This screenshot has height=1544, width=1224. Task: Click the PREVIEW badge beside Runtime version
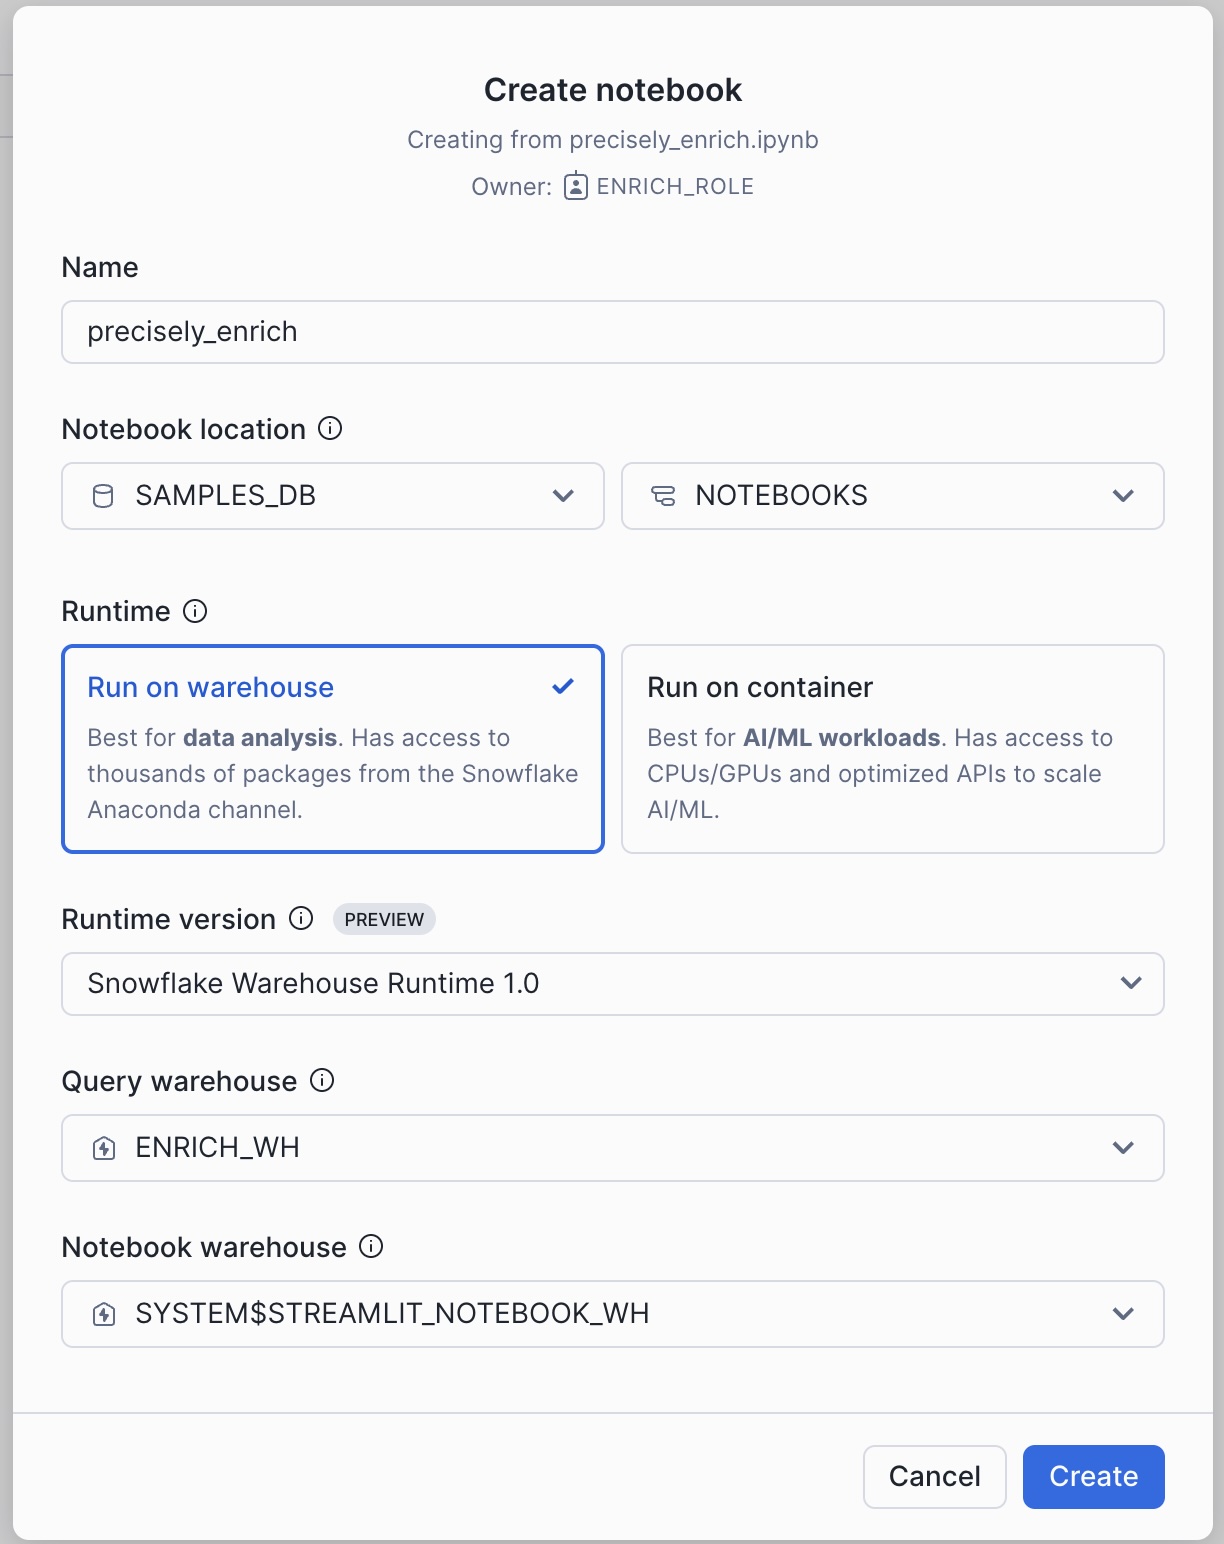384,919
